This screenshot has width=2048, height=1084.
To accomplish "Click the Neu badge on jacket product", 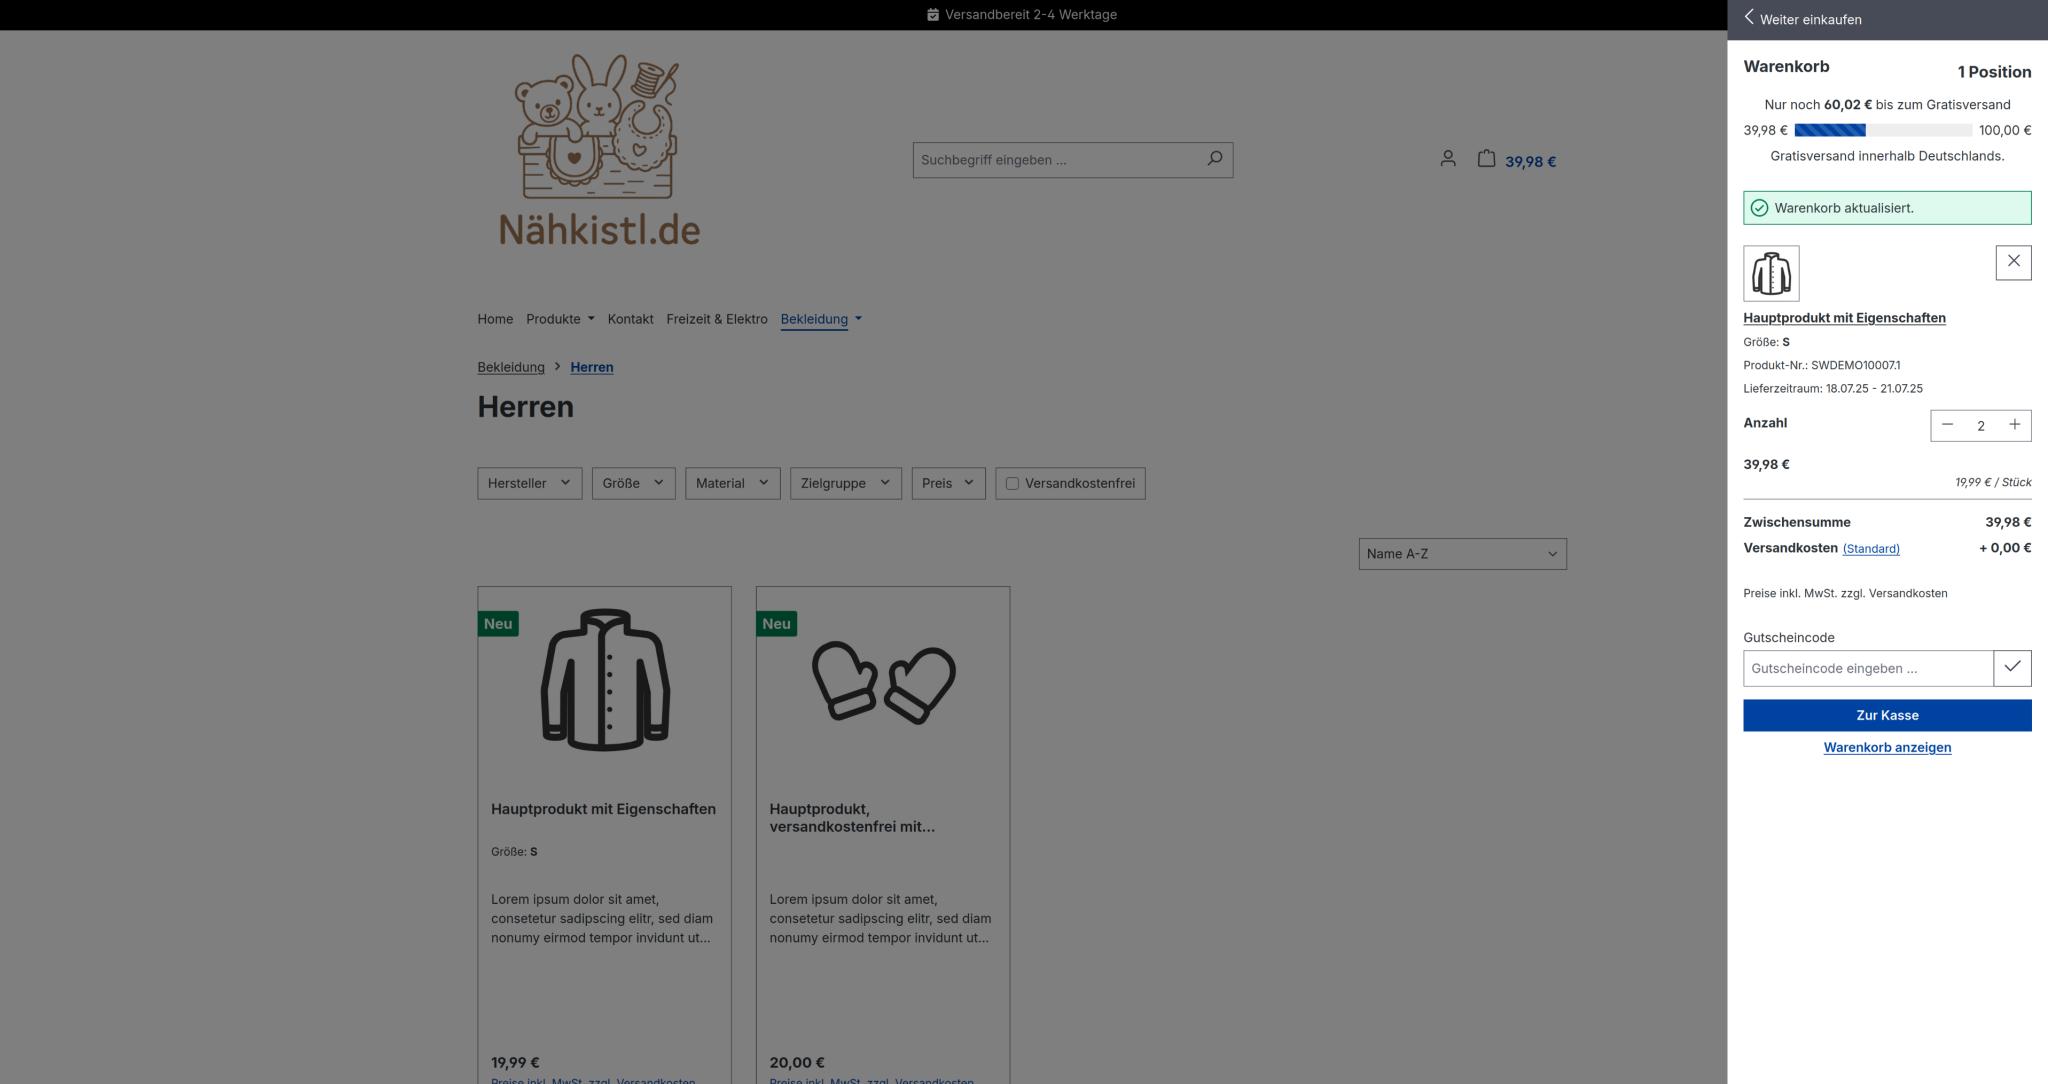I will pyautogui.click(x=498, y=623).
